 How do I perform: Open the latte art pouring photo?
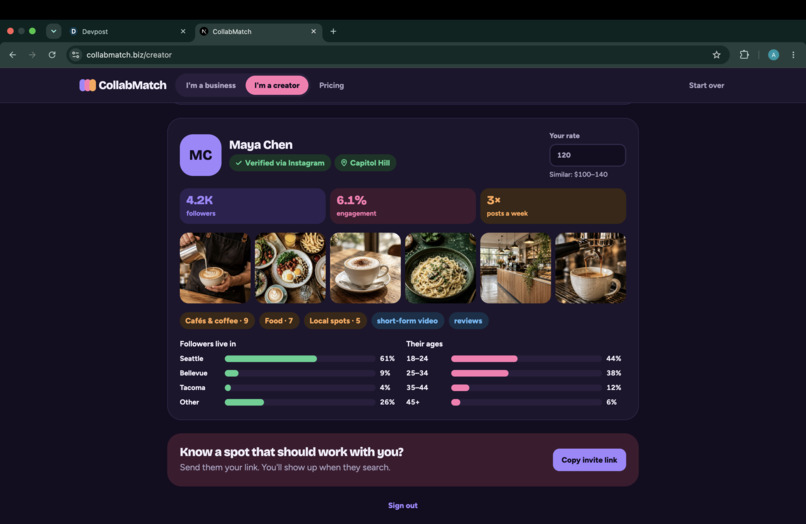(215, 268)
